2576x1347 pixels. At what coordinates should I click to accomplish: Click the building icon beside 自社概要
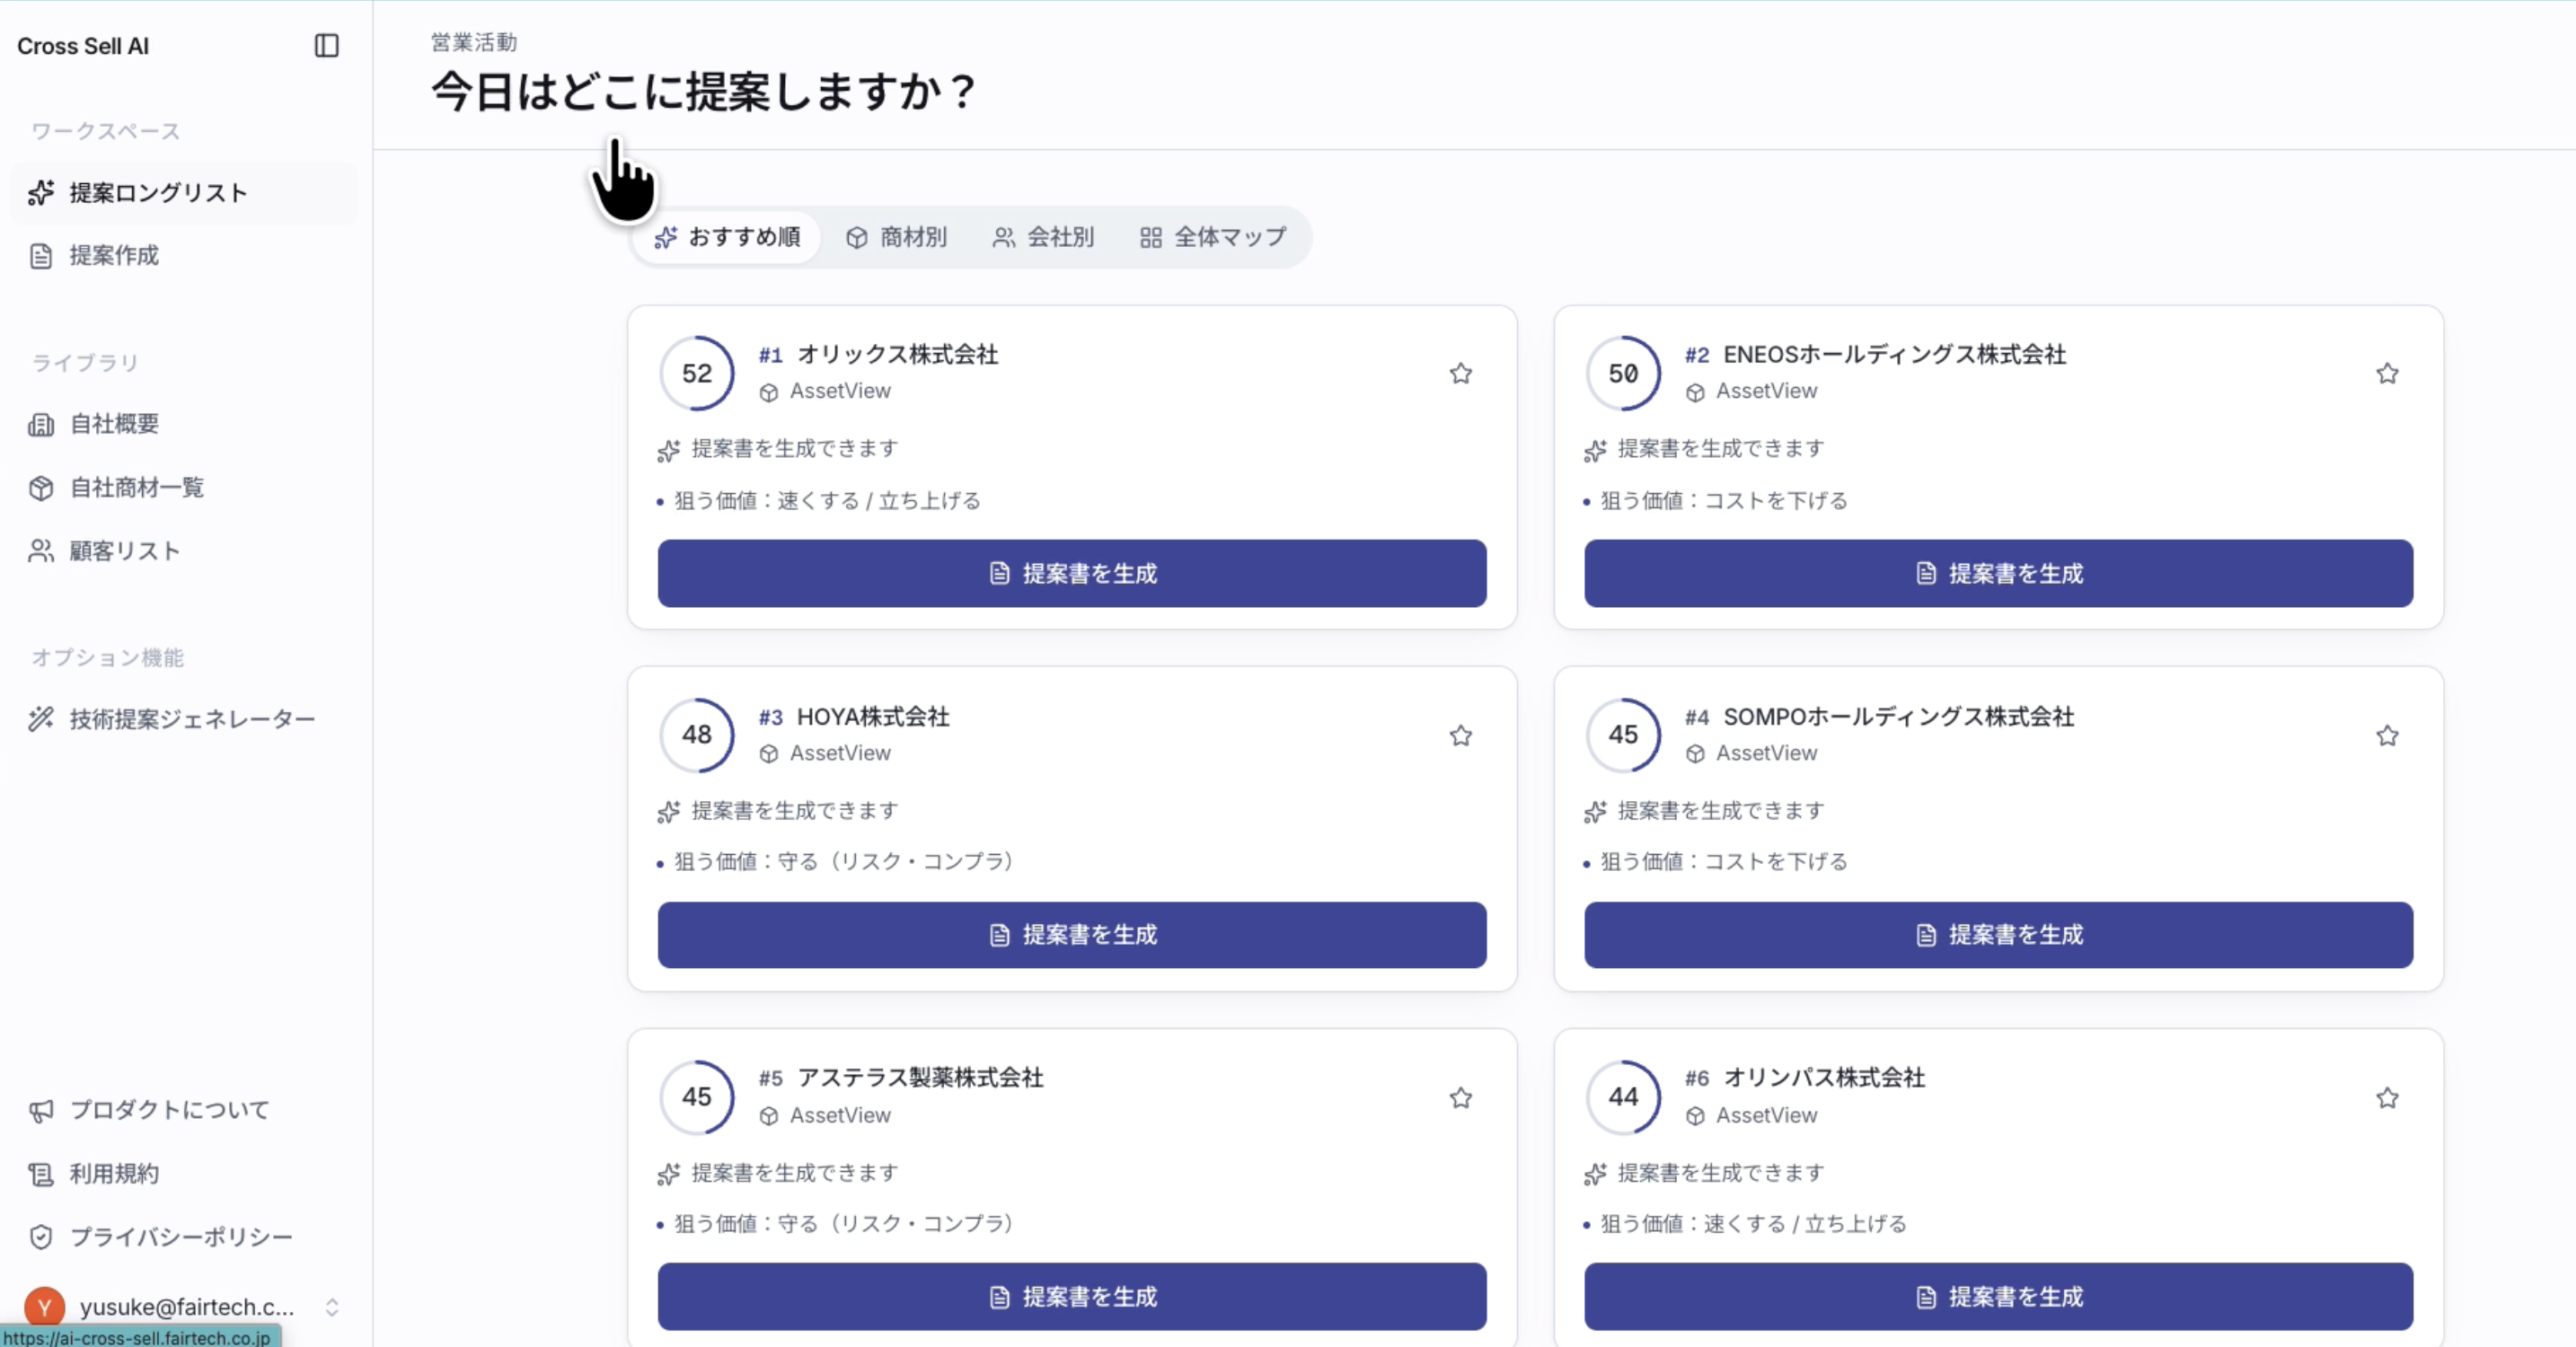pyautogui.click(x=41, y=425)
